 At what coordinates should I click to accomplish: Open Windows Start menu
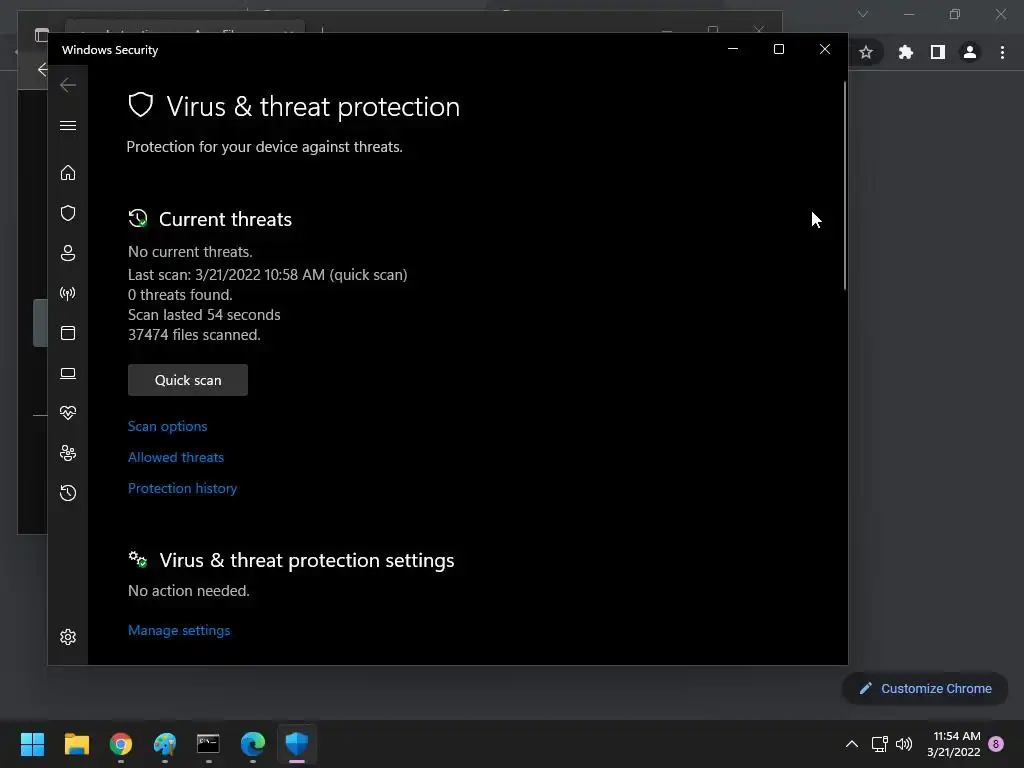32,744
